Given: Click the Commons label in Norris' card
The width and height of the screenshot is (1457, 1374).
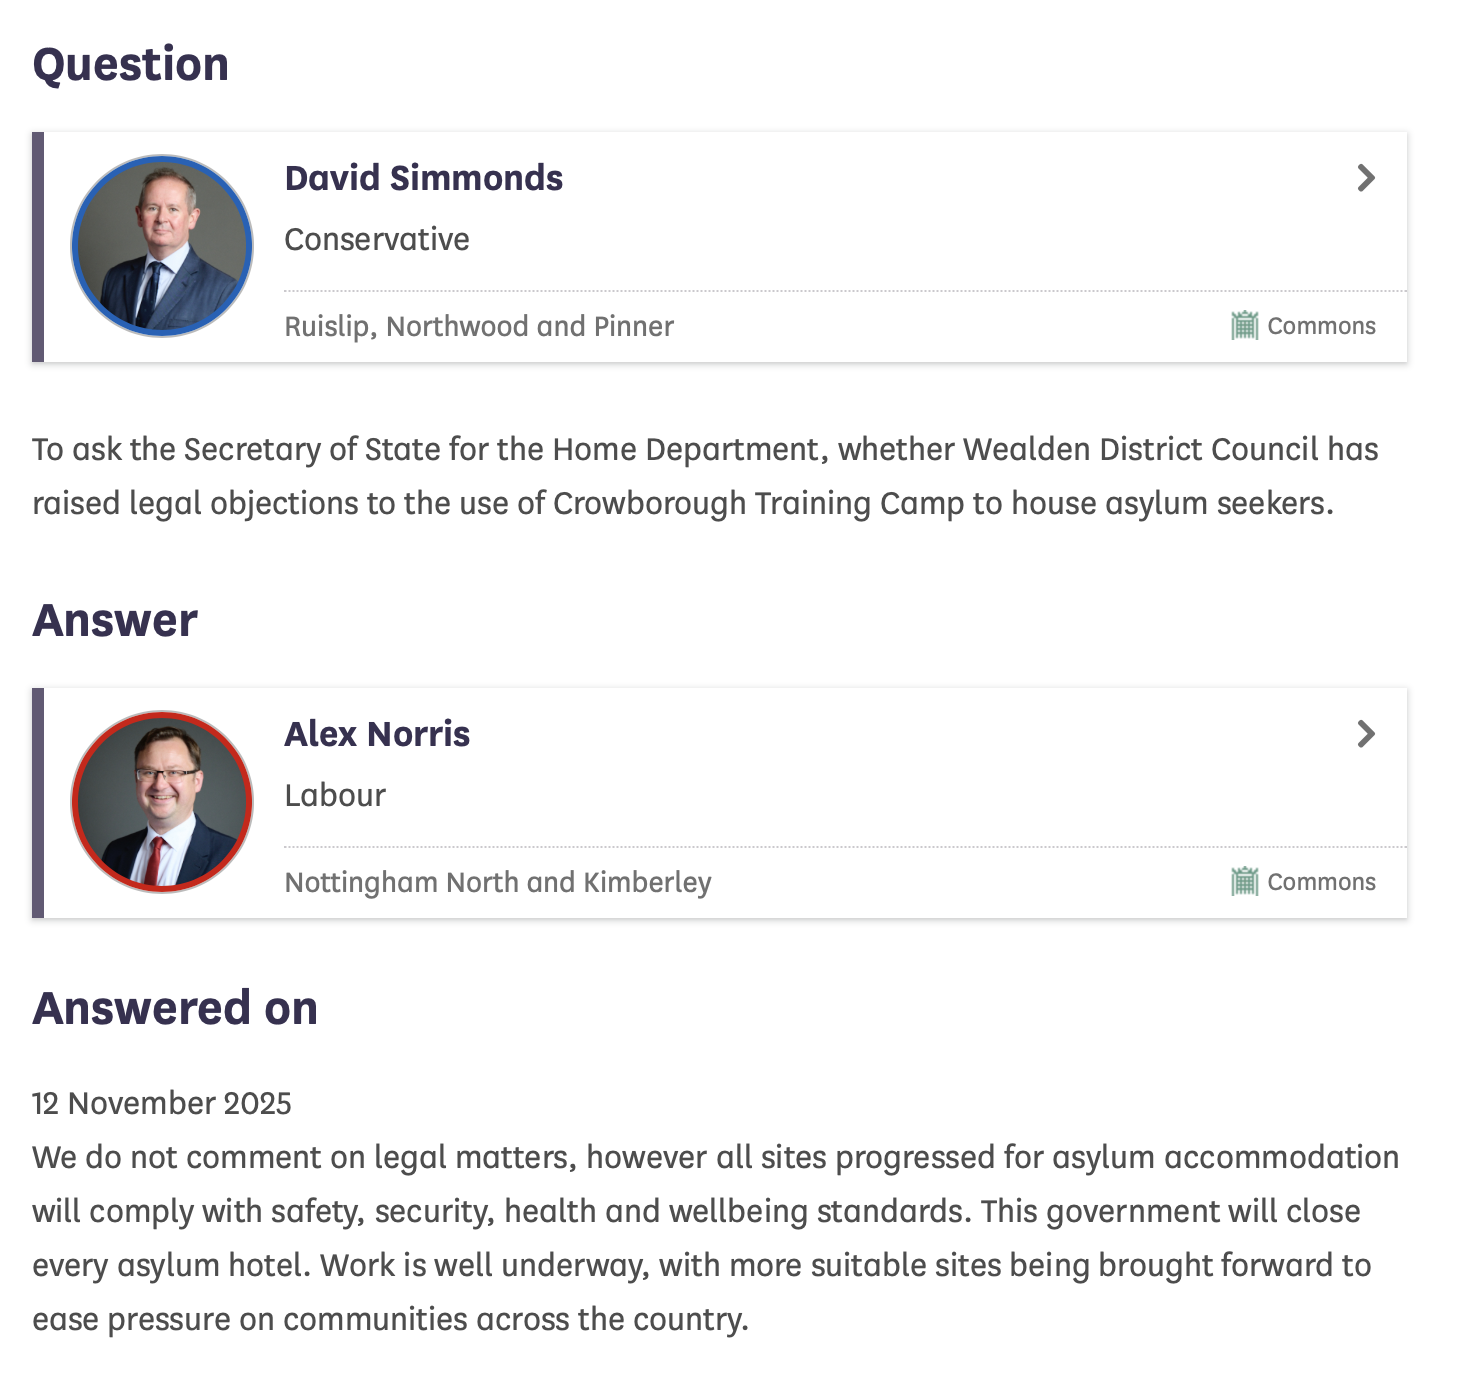Looking at the screenshot, I should coord(1321,882).
